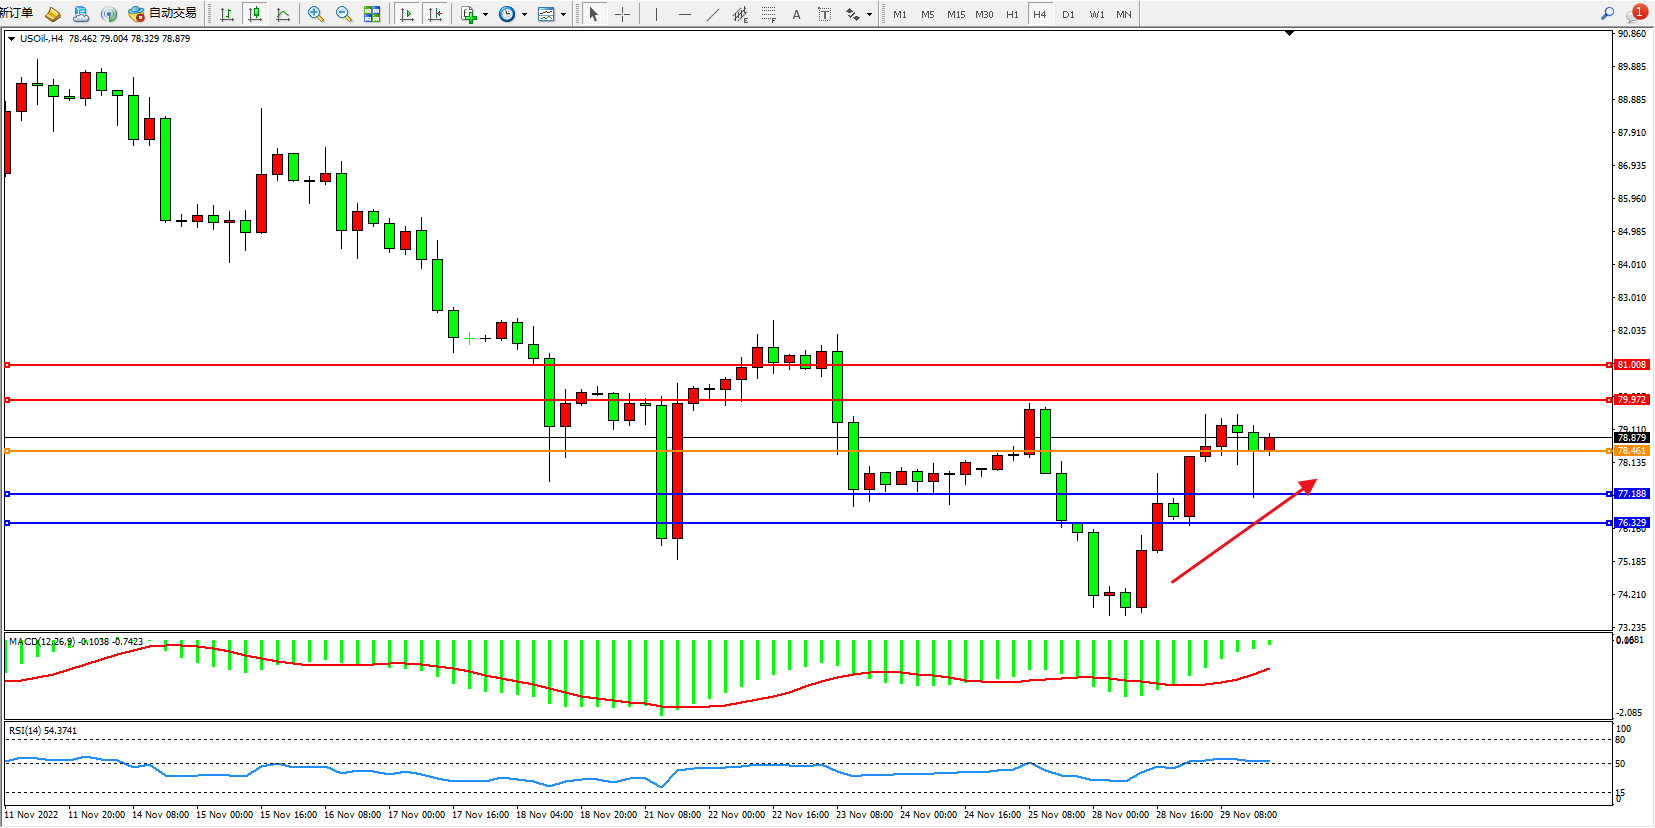
Task: Select the horizontal line drawing tool
Action: pyautogui.click(x=684, y=14)
